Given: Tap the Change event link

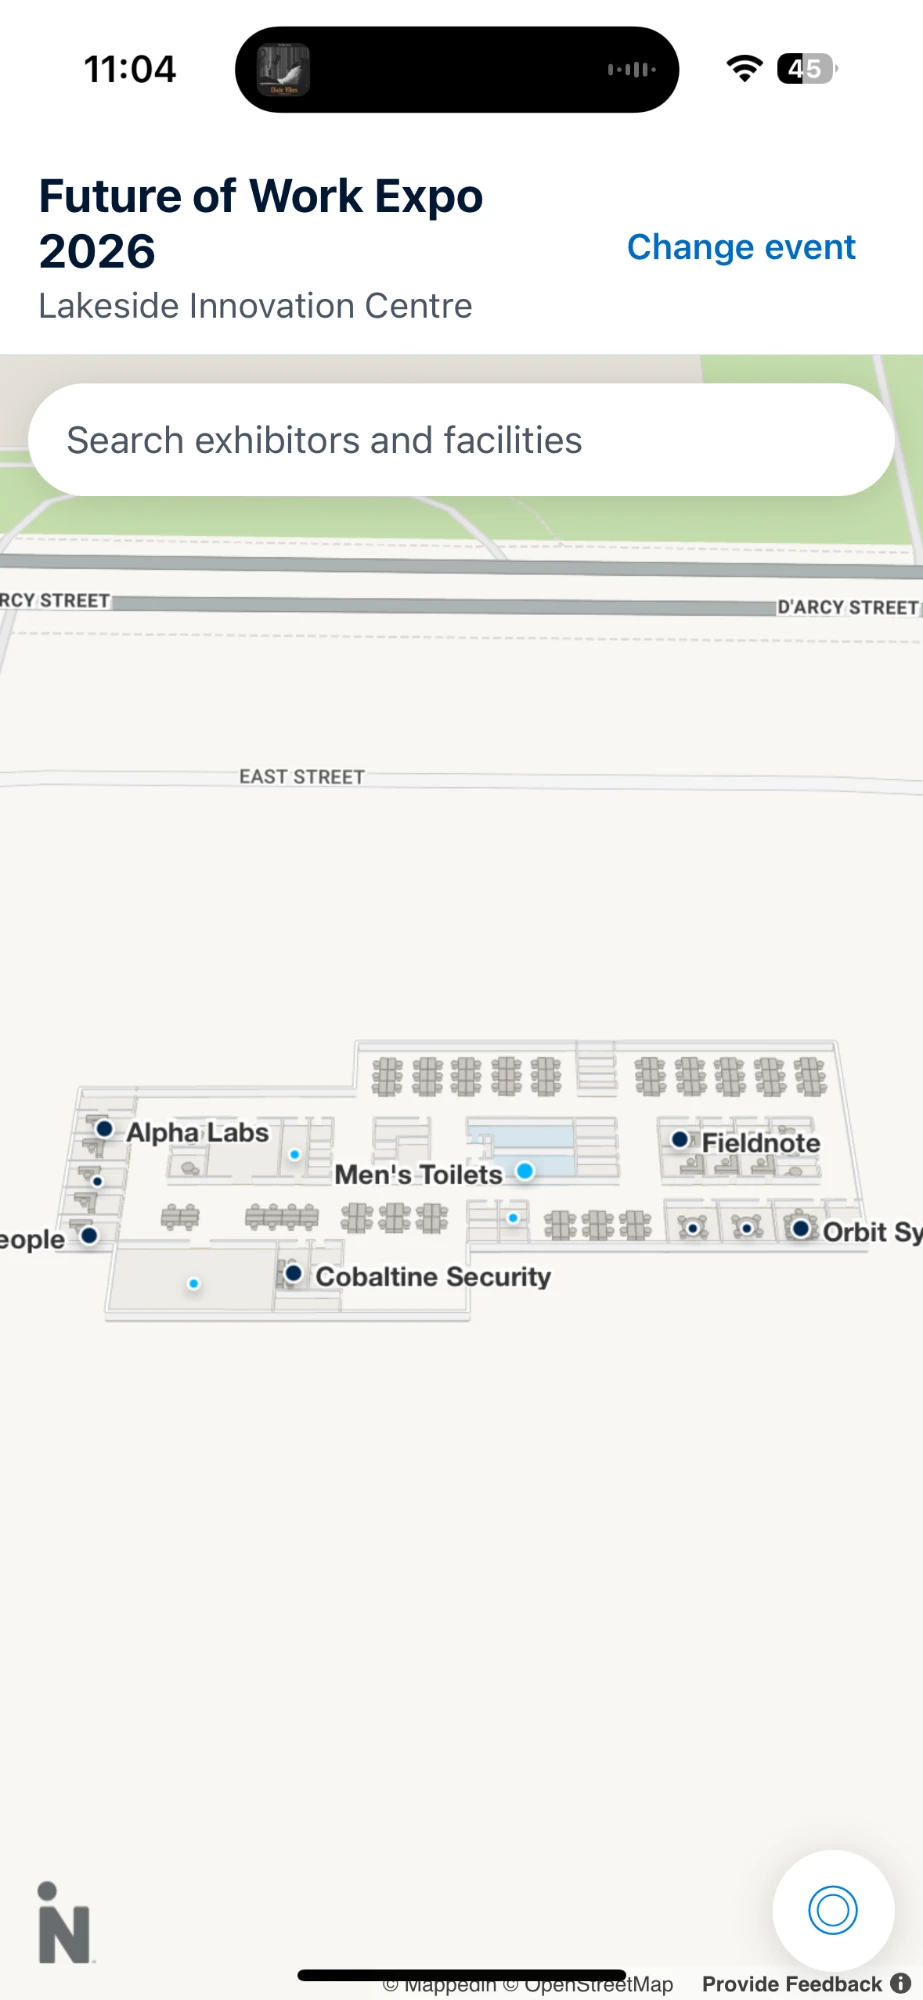Looking at the screenshot, I should [741, 247].
